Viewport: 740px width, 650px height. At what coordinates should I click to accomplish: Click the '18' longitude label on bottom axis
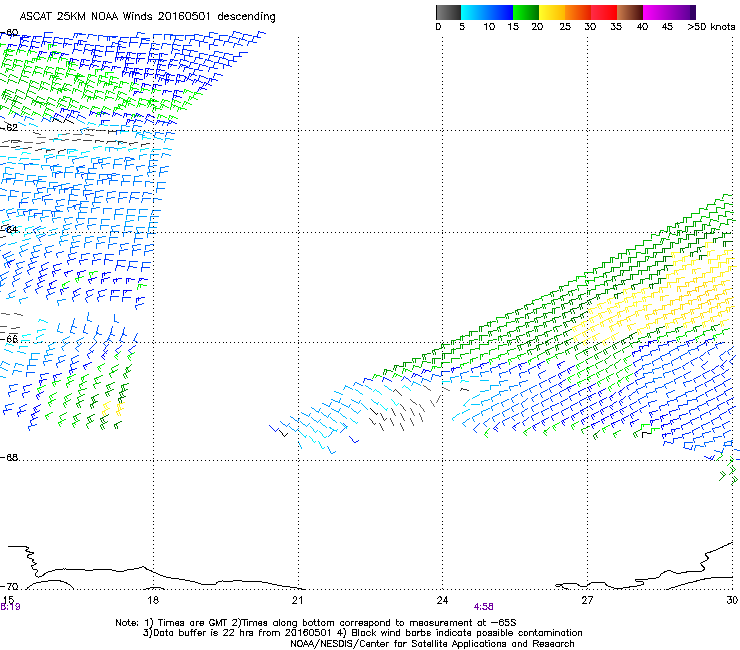[153, 600]
